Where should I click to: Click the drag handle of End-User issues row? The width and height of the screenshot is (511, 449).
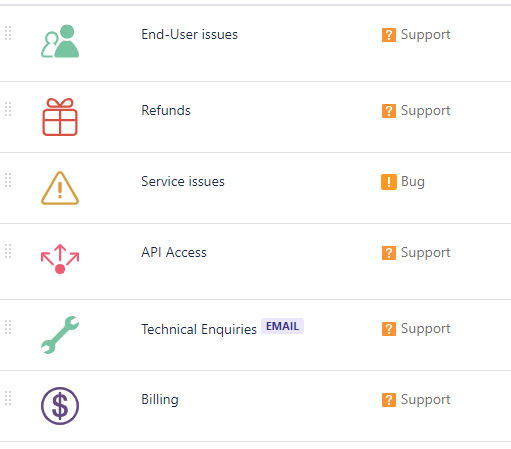click(8, 33)
